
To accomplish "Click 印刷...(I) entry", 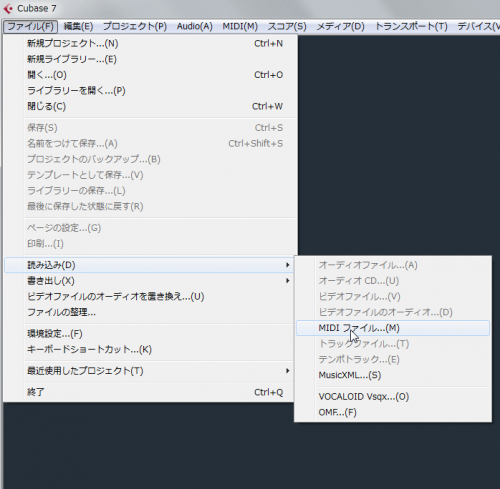I will coord(150,243).
